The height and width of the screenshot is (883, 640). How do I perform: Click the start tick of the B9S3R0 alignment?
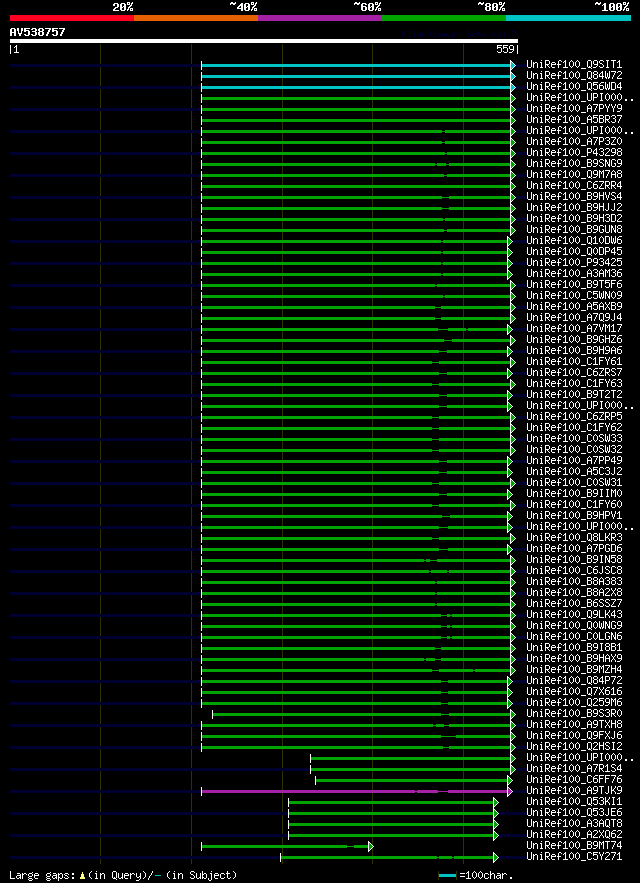[212, 714]
